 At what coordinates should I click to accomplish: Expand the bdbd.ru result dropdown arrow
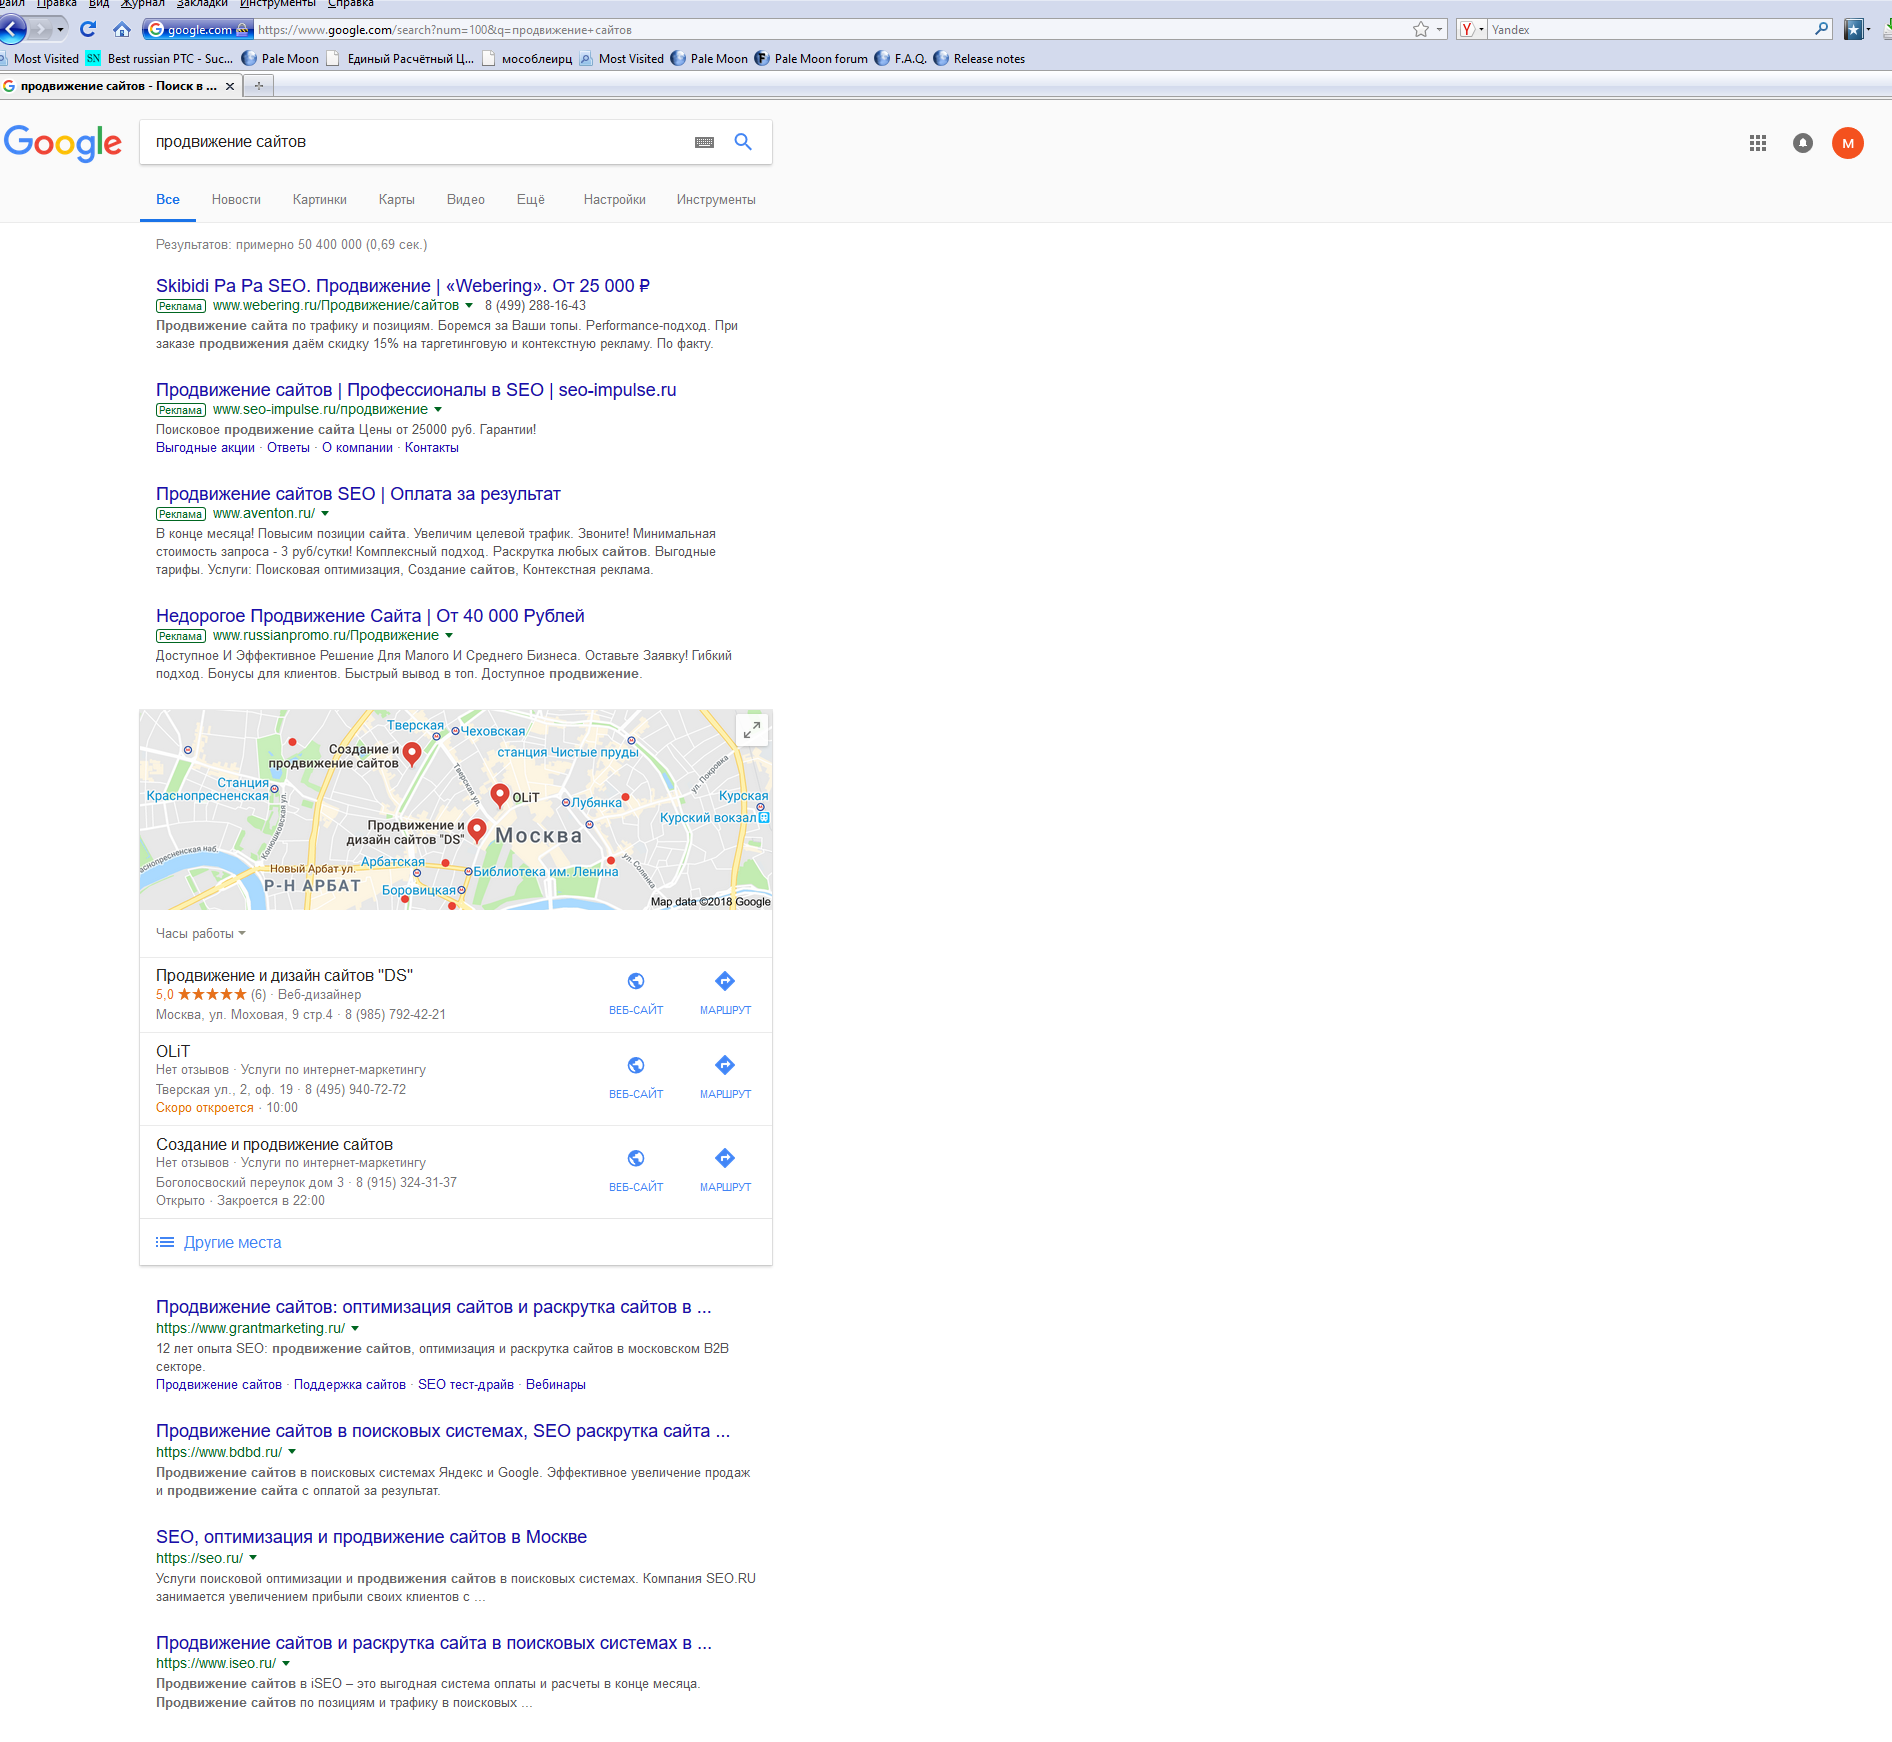click(292, 1453)
